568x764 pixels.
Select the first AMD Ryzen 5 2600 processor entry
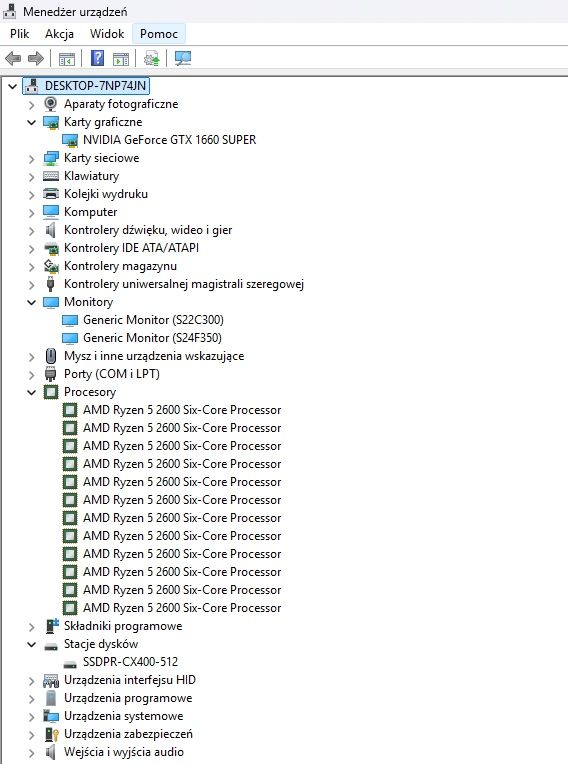(x=182, y=410)
